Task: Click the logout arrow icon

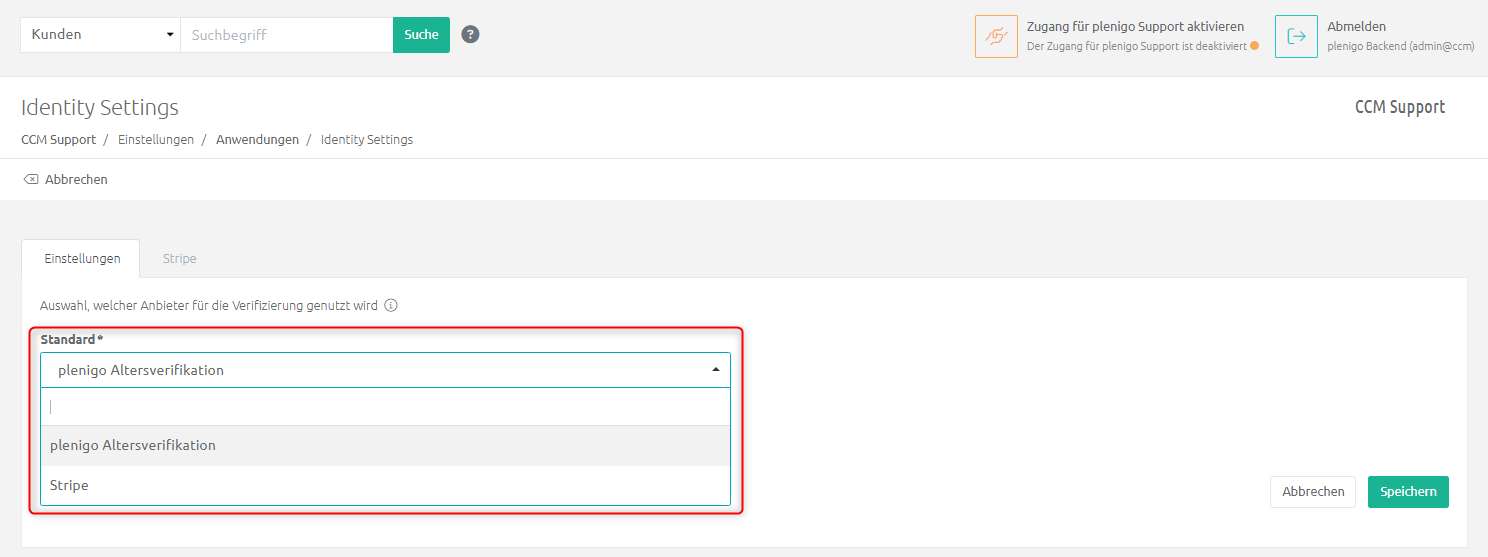Action: (x=1296, y=36)
